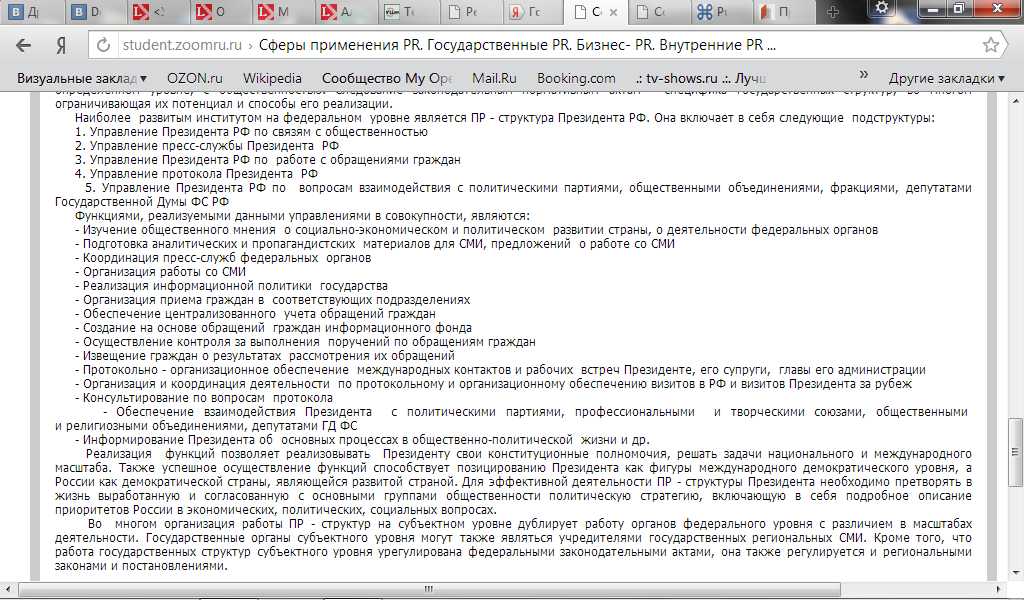Click the vertical scrollbar up arrow
The height and width of the screenshot is (600, 1024).
tap(1016, 101)
